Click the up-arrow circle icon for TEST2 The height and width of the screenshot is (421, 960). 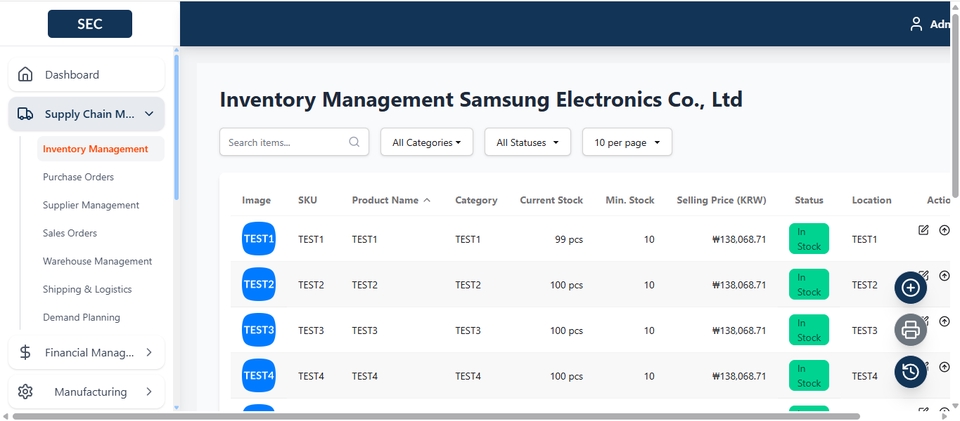(945, 275)
